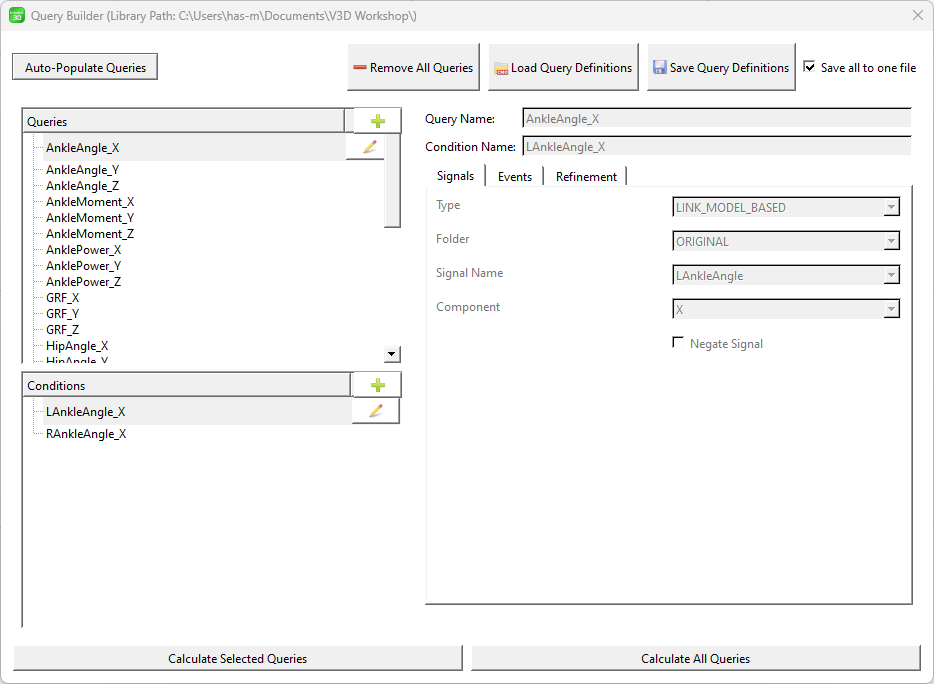Viewport: 934px width, 684px height.
Task: Click Calculate All Queries
Action: [695, 659]
